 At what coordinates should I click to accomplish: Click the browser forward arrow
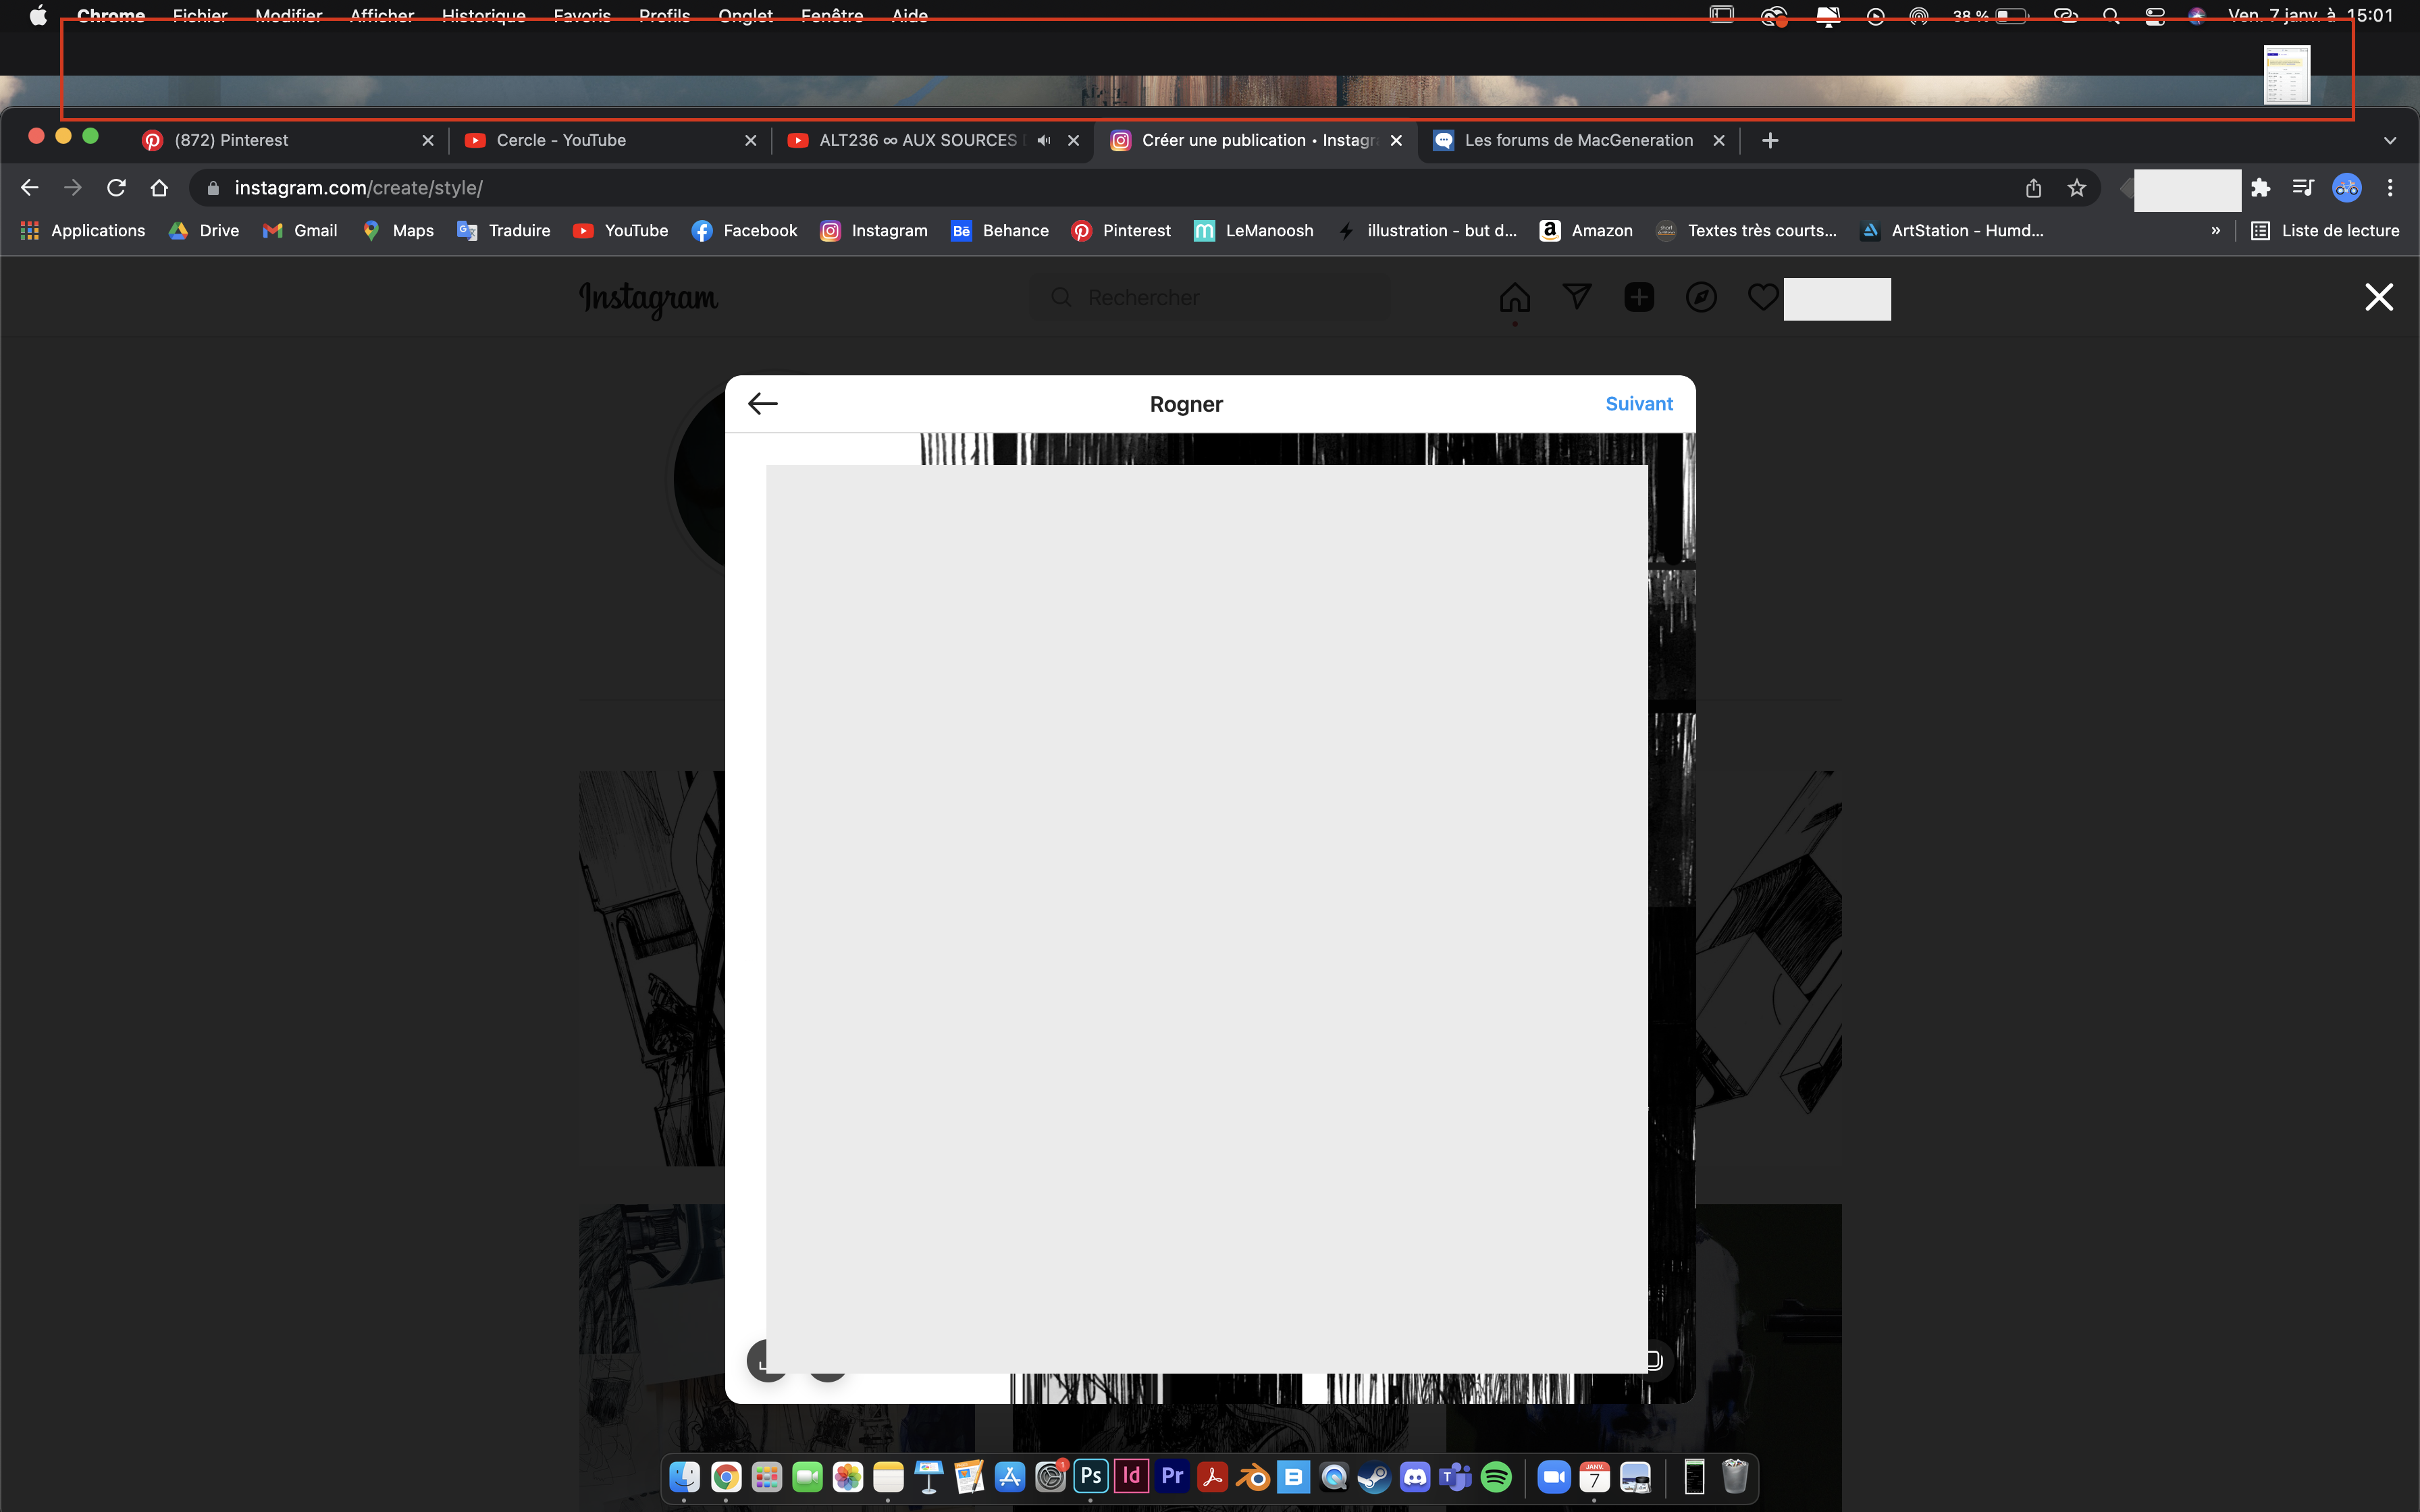pyautogui.click(x=72, y=187)
